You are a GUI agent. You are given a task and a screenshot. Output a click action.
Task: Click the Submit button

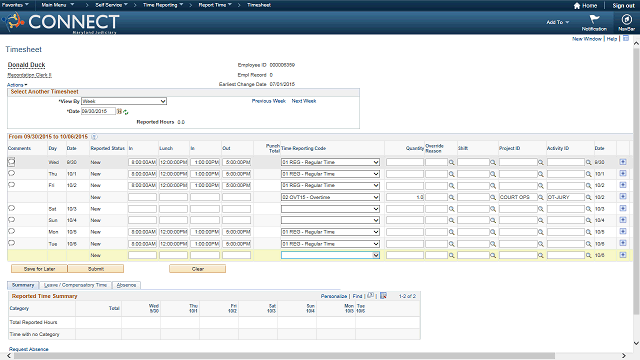[96, 269]
